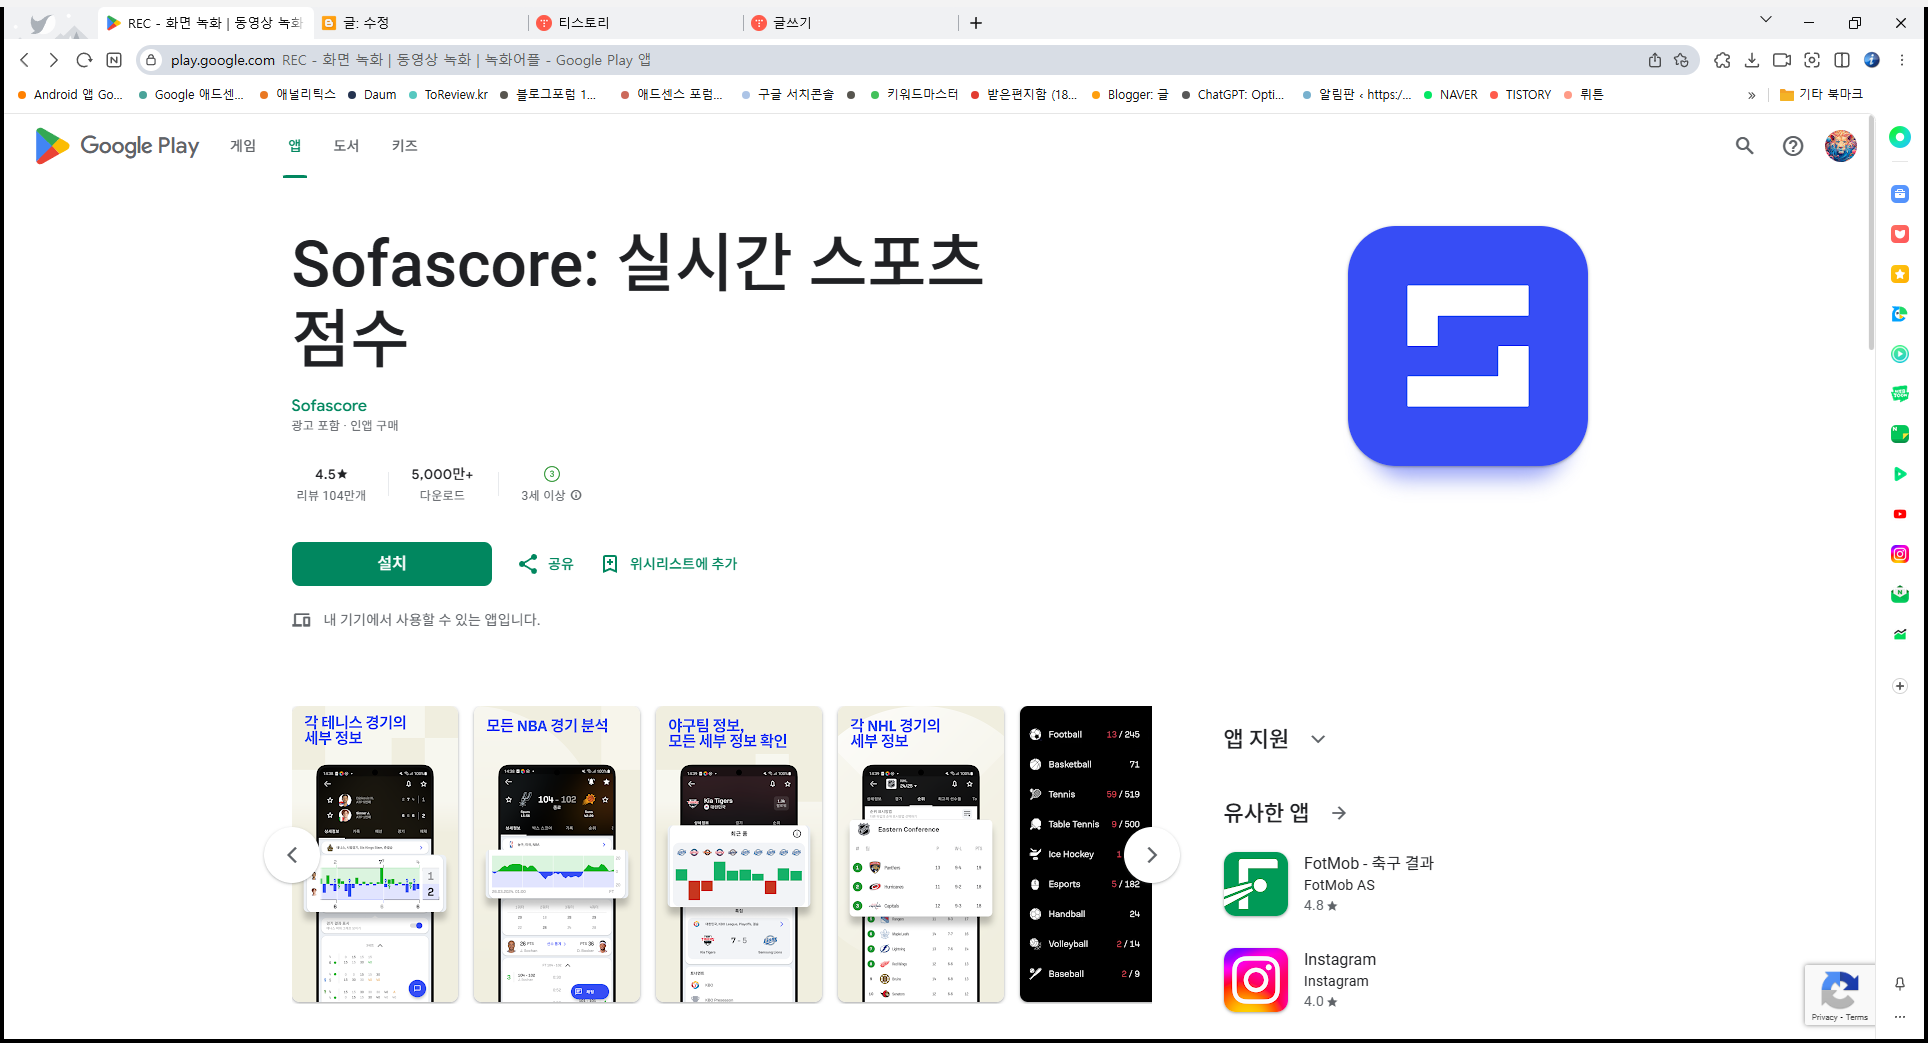Open the browser three-dot menu

tap(1902, 60)
